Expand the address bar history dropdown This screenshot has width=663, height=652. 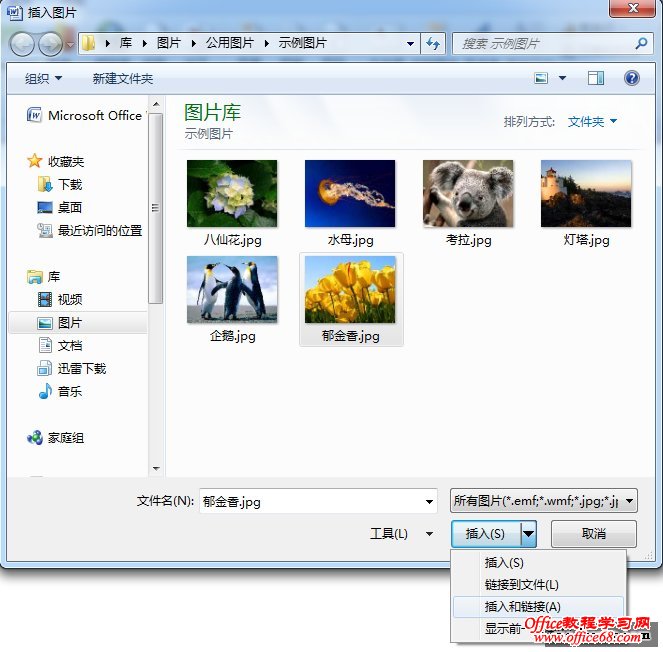tap(410, 44)
